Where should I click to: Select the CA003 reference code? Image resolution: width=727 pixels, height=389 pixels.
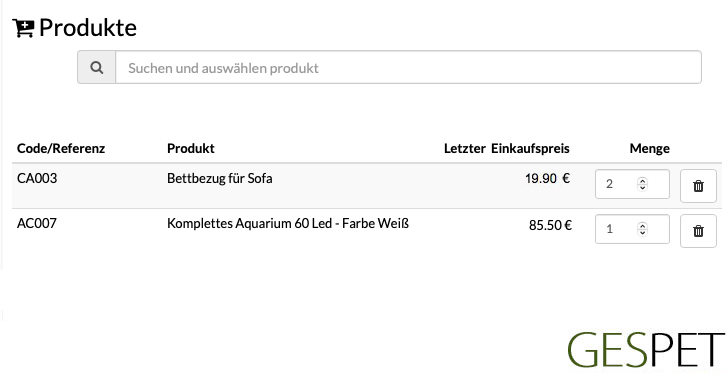37,179
